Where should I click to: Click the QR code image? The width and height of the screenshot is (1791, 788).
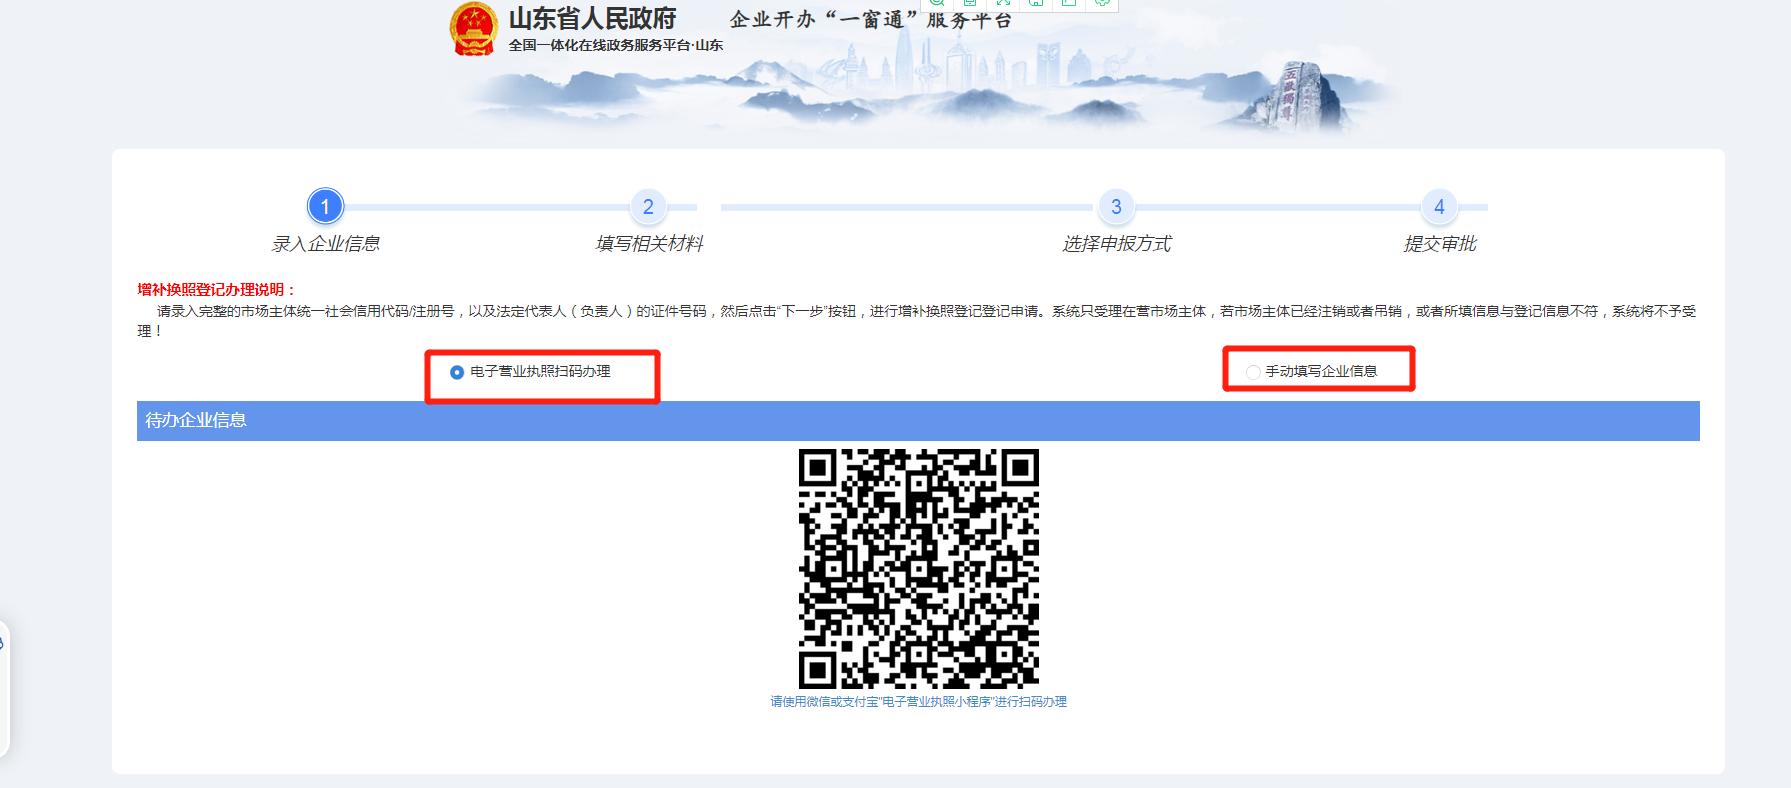point(918,568)
